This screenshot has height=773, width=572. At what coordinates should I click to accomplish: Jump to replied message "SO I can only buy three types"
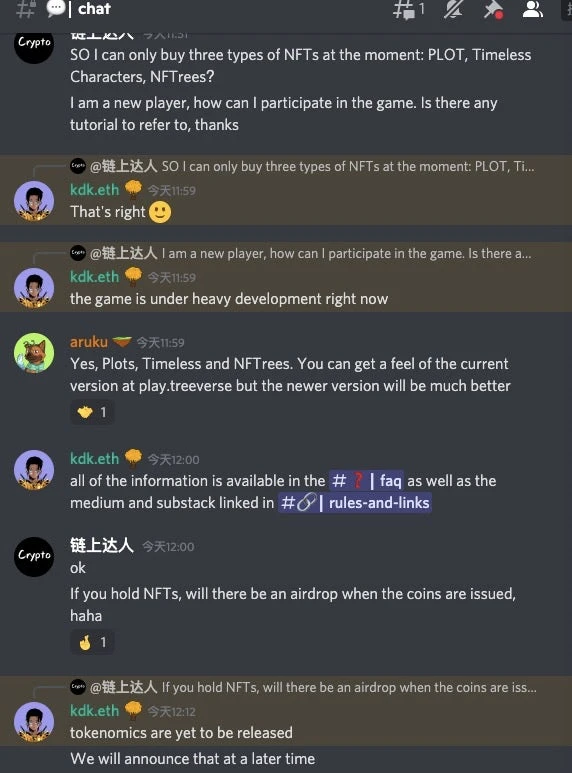(x=348, y=167)
